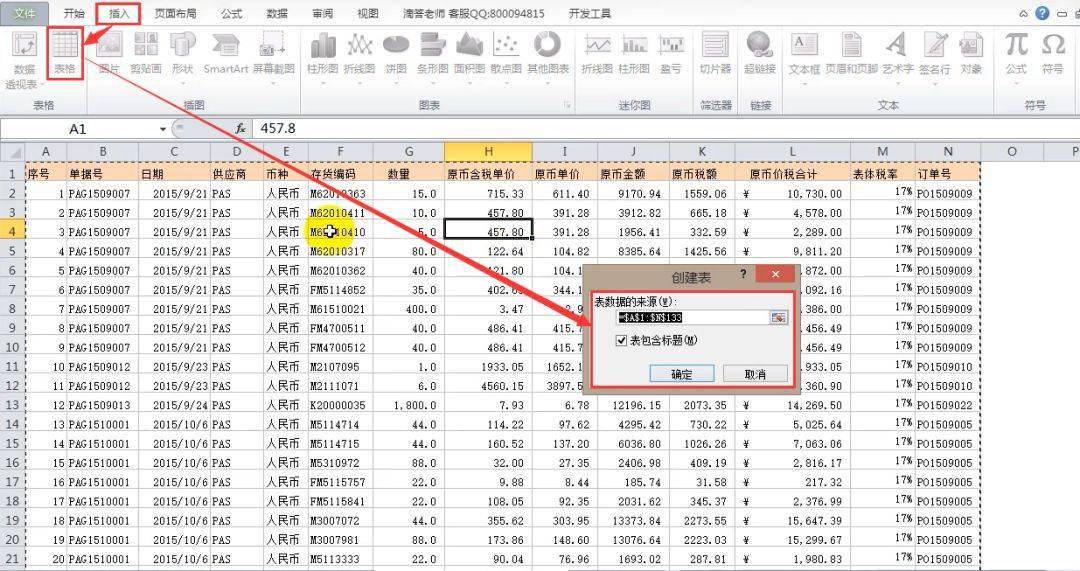Insert a SmartArt graphic

click(225, 54)
